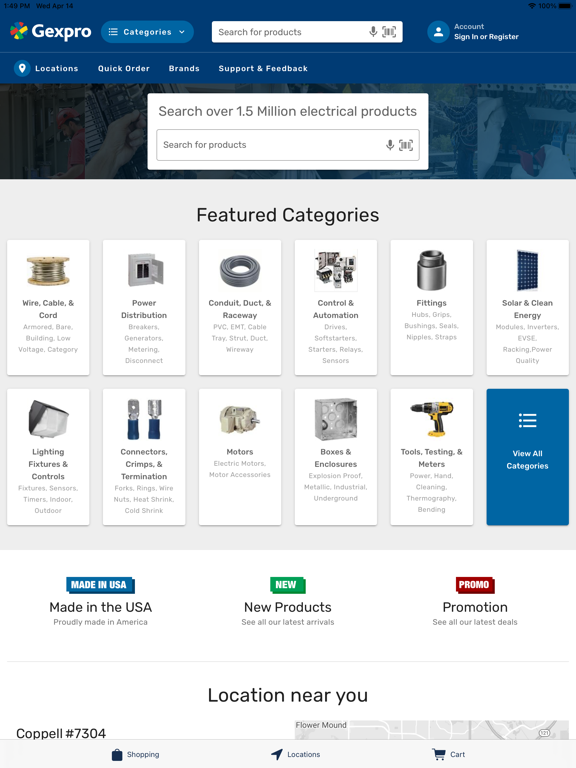Tap barcode scan icon in hero search box
Screen dimensions: 576x768
(x=406, y=145)
